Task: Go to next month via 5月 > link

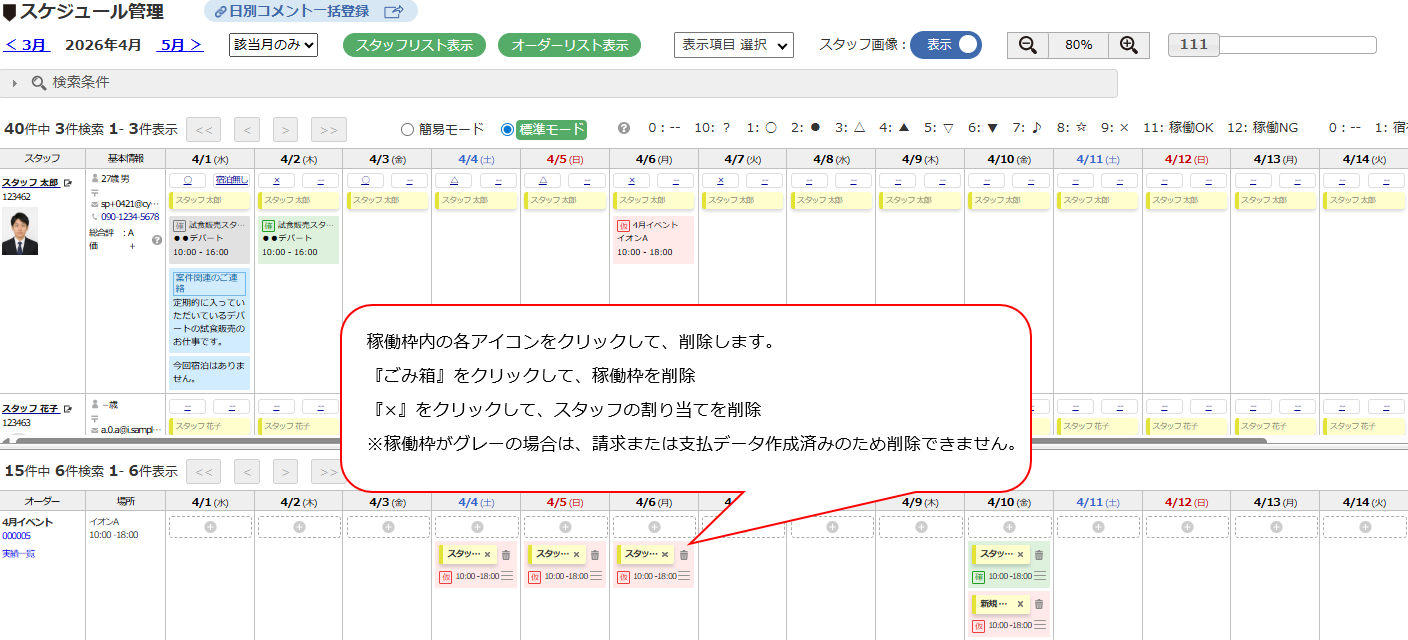Action: pyautogui.click(x=182, y=45)
